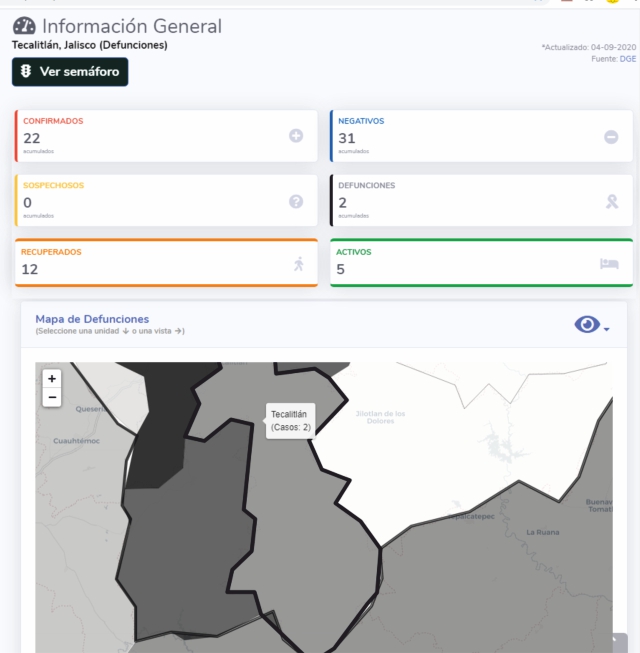Screen dimensions: 640x653
Task: Zoom out the map with minus button
Action: [x=52, y=397]
